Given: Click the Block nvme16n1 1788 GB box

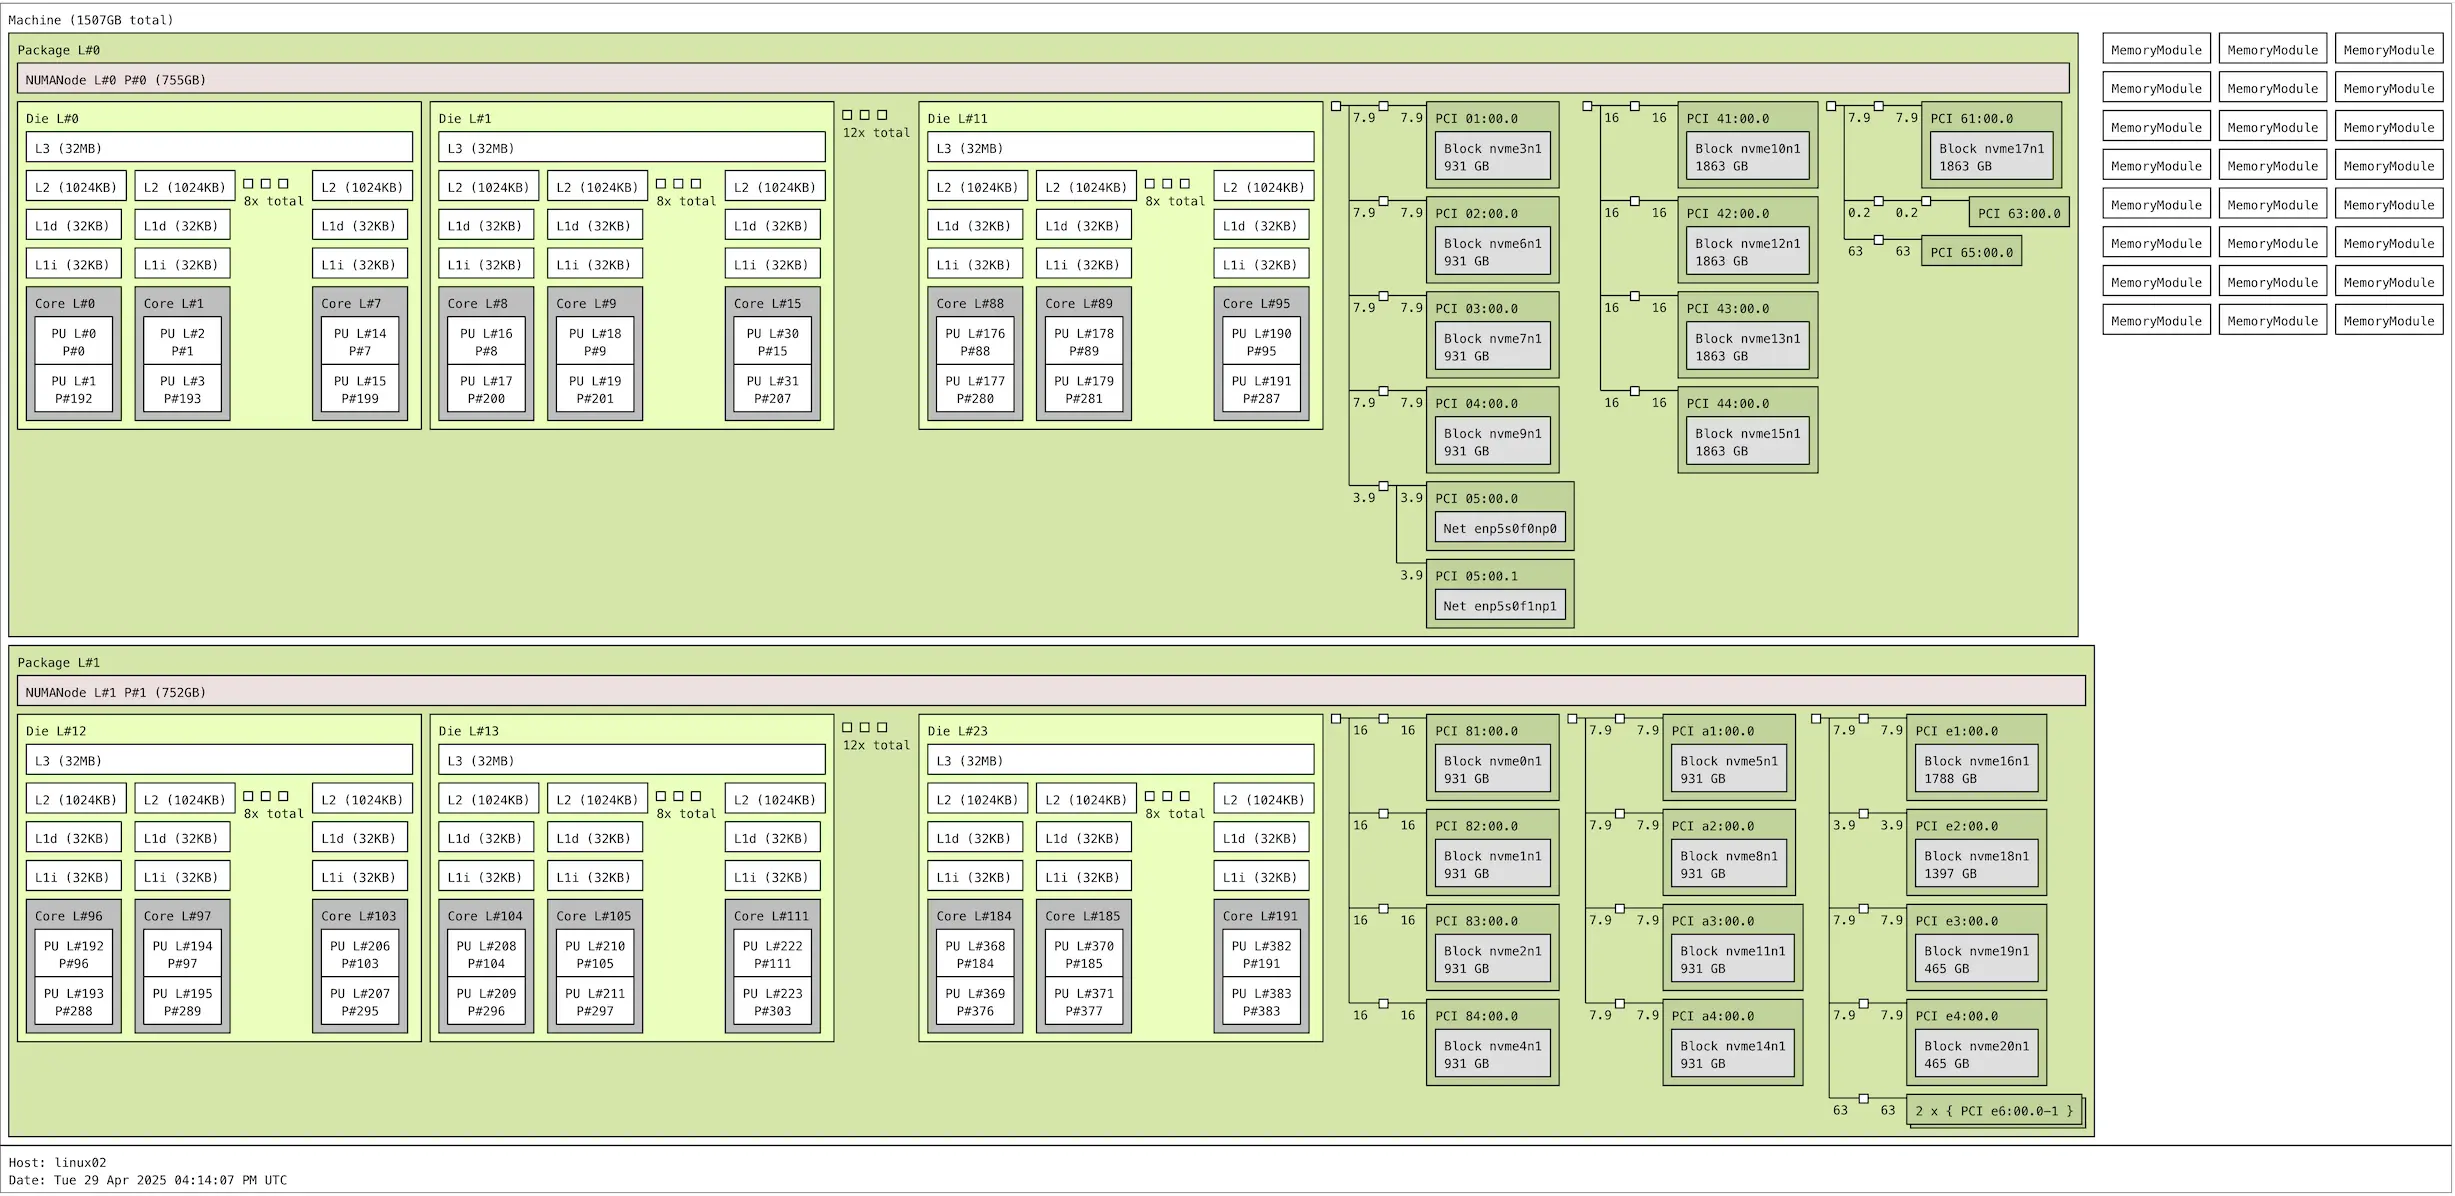Looking at the screenshot, I should point(1977,770).
